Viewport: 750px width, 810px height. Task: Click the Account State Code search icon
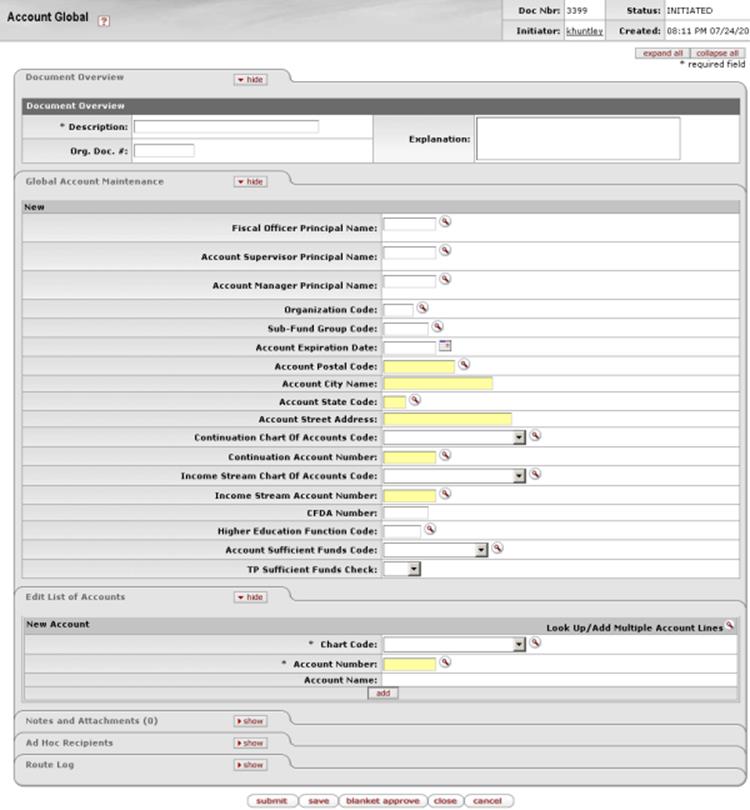click(x=415, y=400)
